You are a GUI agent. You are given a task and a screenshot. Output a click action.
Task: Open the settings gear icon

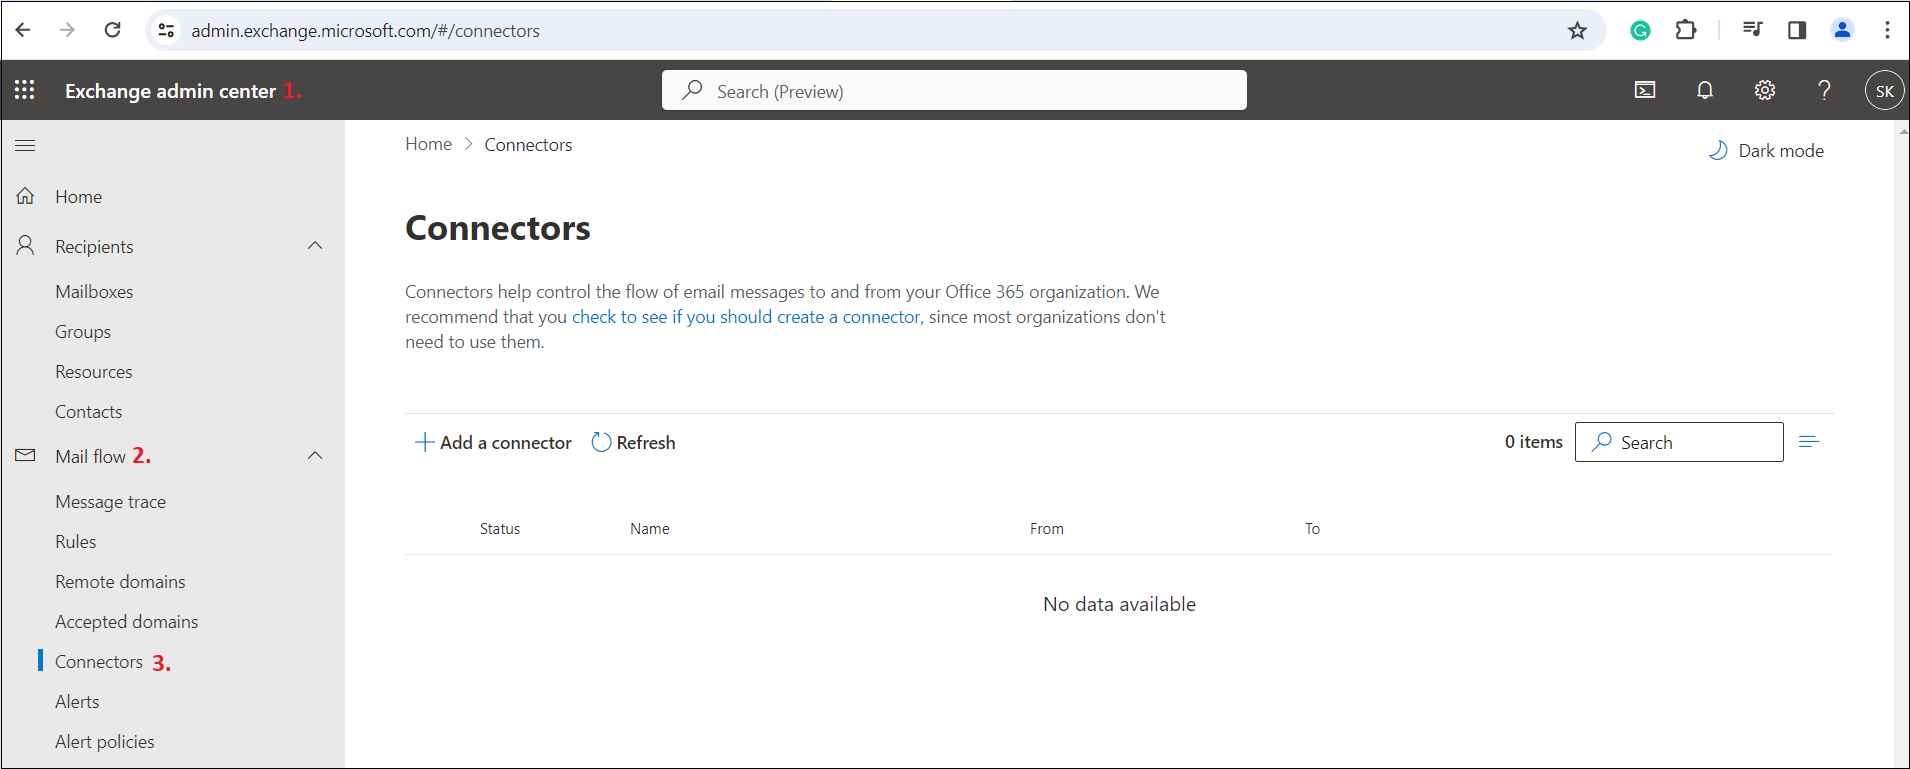tap(1765, 90)
